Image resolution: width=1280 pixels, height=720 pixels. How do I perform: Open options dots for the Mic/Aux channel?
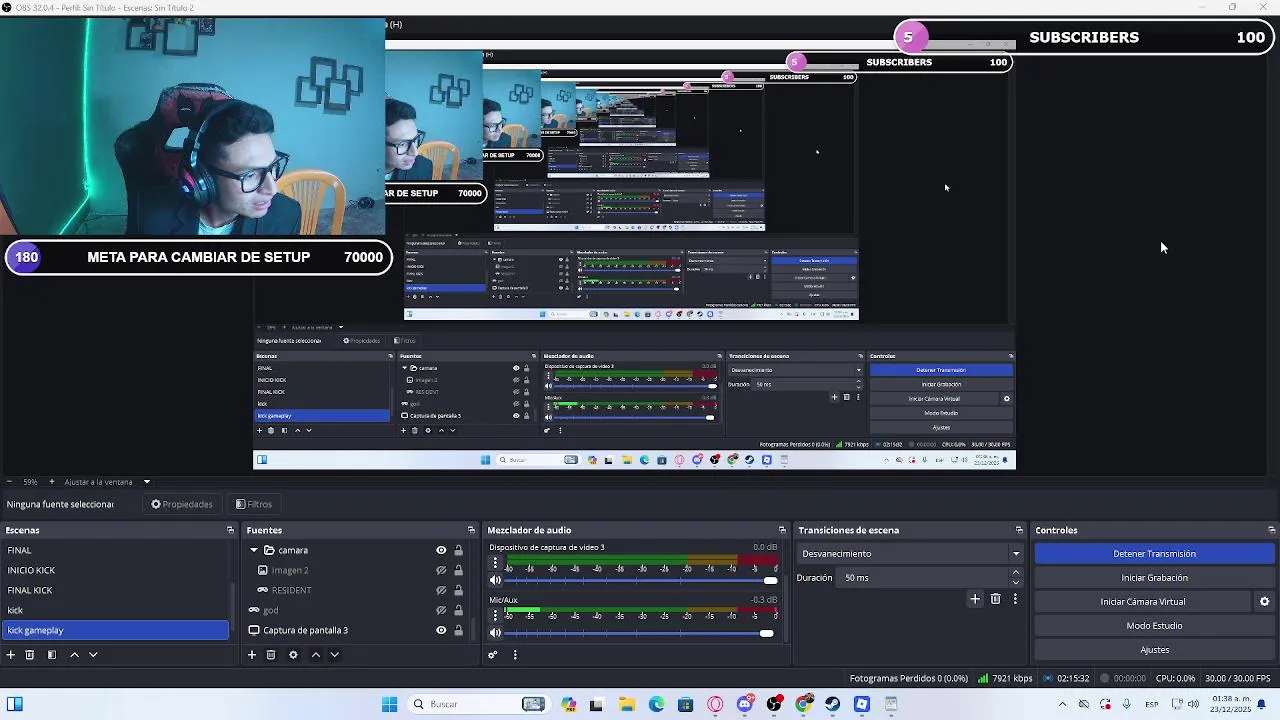click(494, 615)
